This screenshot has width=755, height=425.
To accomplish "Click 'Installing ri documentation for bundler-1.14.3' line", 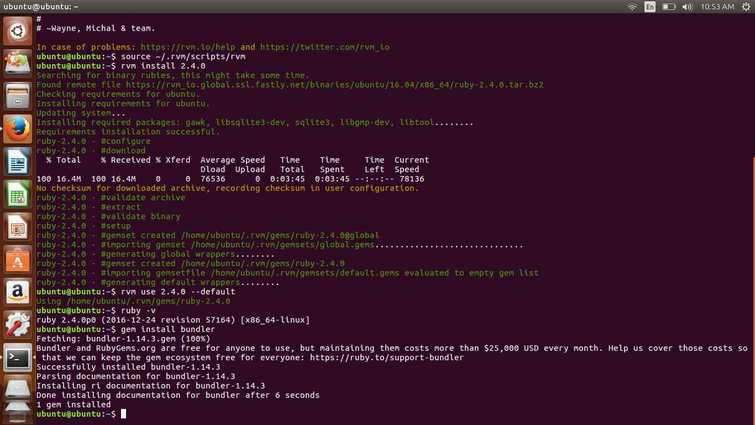I will click(151, 386).
